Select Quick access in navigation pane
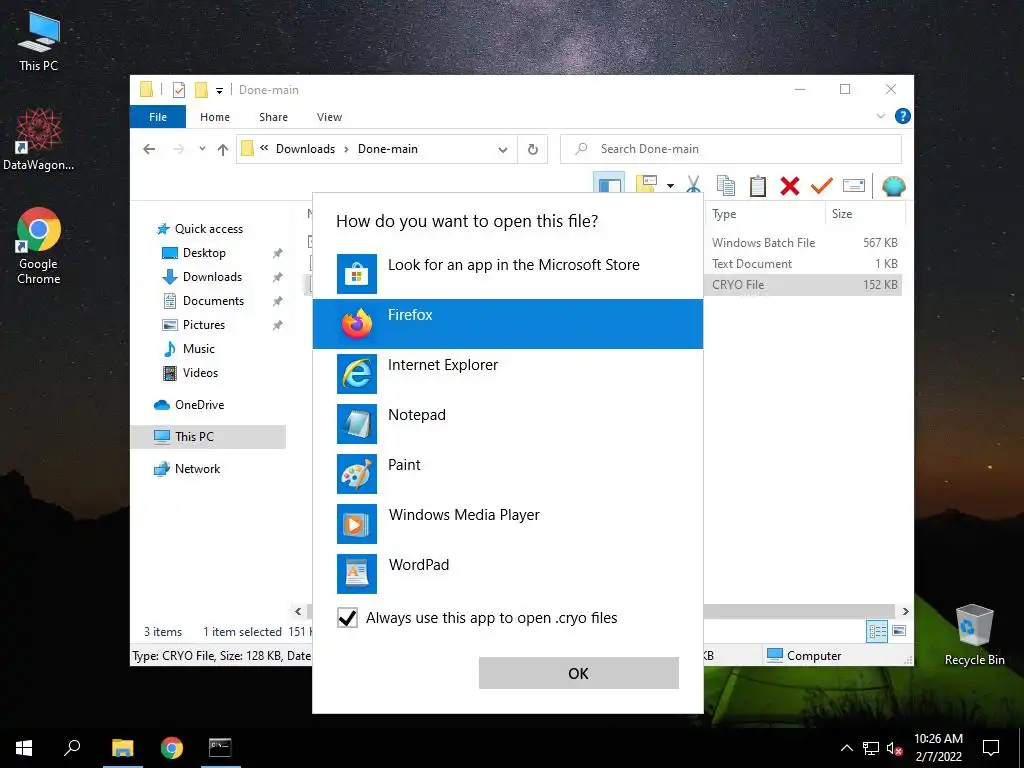1024x768 pixels. click(208, 229)
